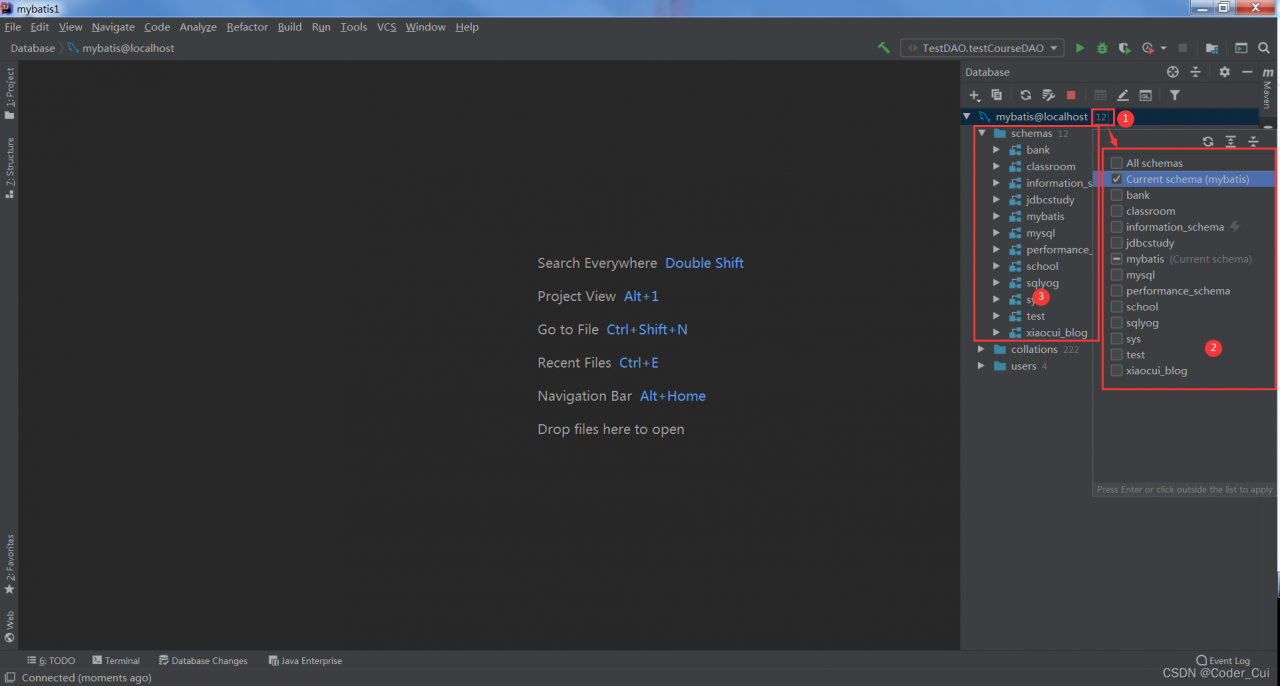1280x686 pixels.
Task: Refresh the schema list popup
Action: [1208, 142]
